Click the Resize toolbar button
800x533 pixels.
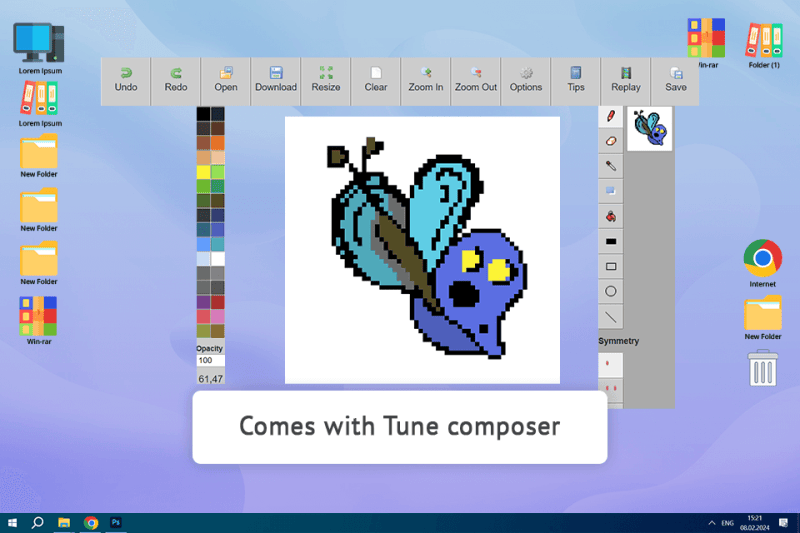[x=326, y=81]
